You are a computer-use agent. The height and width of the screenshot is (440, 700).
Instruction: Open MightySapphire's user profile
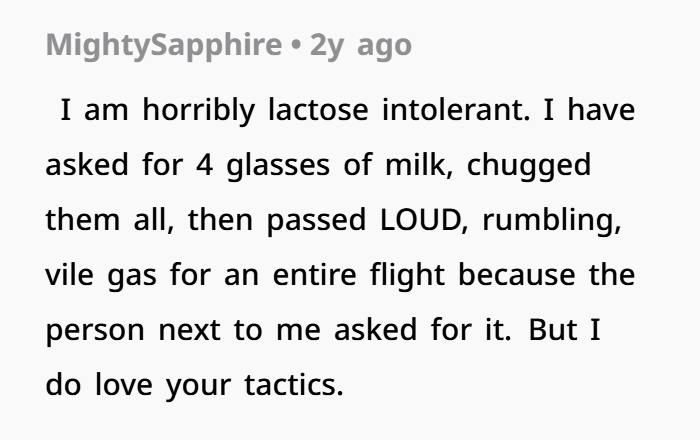tap(164, 45)
